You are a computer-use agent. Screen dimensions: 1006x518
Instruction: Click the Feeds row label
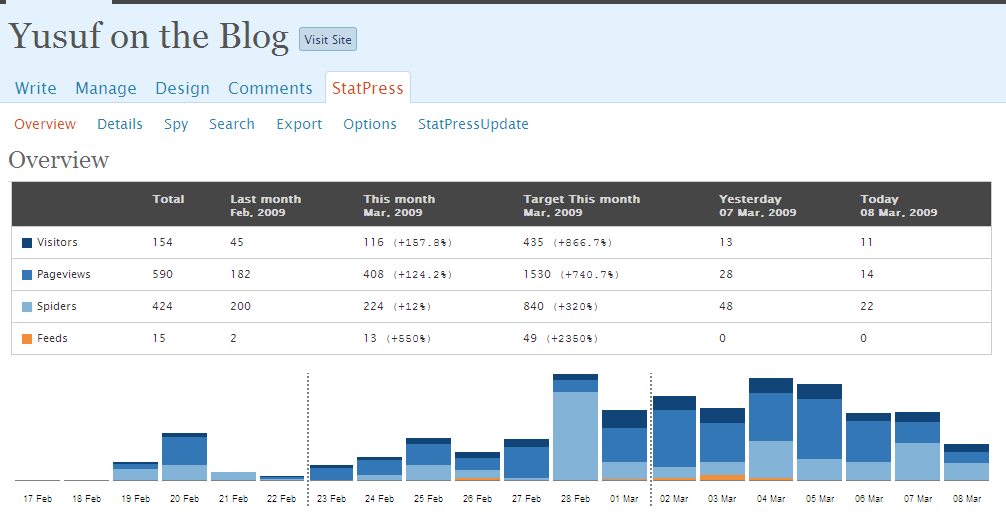point(52,338)
